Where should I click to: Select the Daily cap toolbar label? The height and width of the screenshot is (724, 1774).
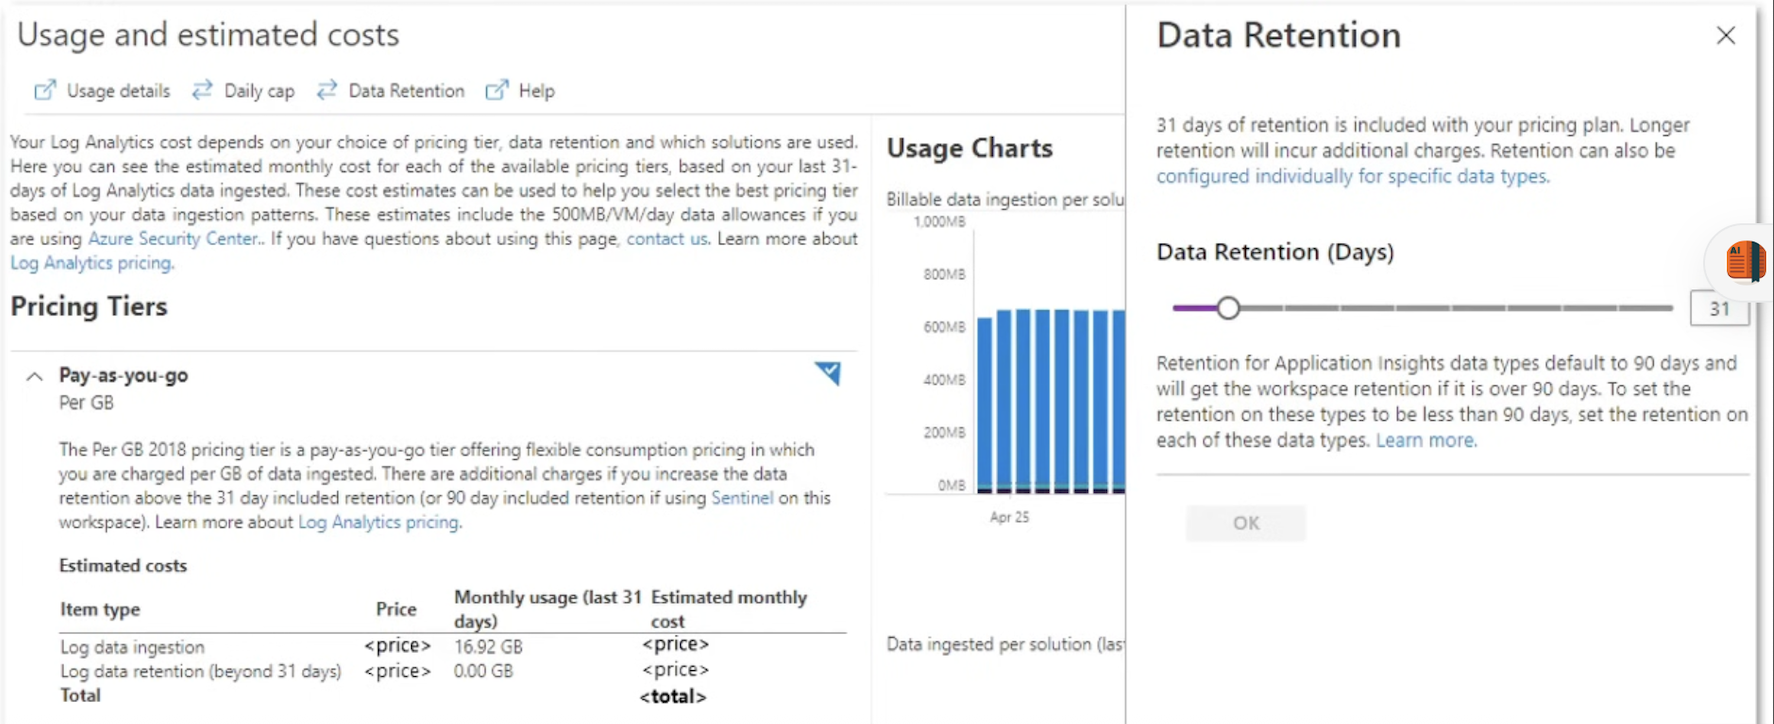pyautogui.click(x=259, y=91)
